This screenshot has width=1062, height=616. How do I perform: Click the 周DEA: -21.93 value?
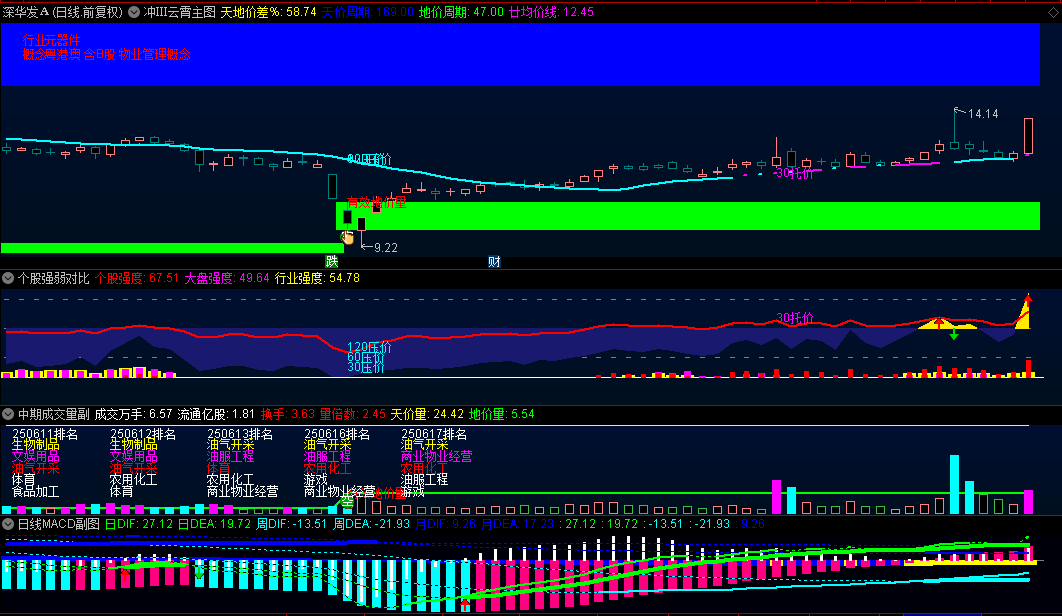[x=372, y=524]
